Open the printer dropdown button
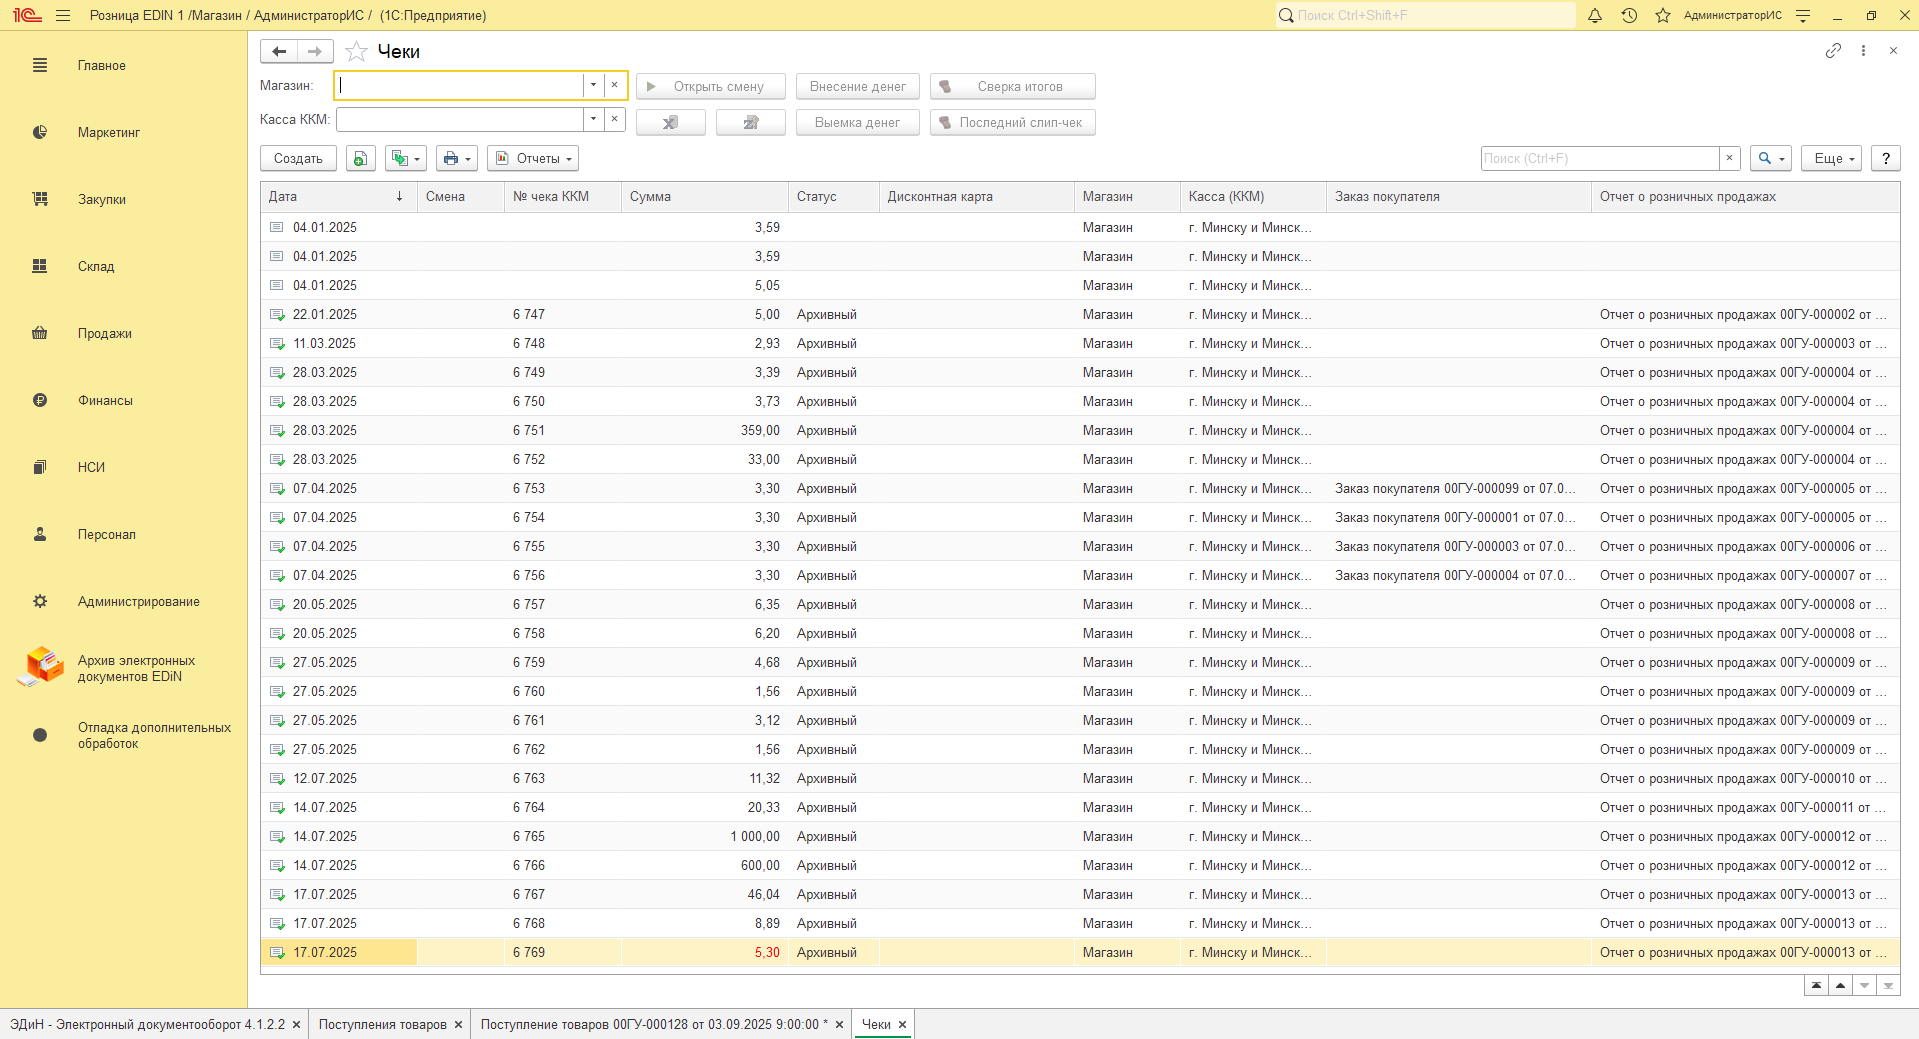This screenshot has height=1039, width=1919. [456, 158]
